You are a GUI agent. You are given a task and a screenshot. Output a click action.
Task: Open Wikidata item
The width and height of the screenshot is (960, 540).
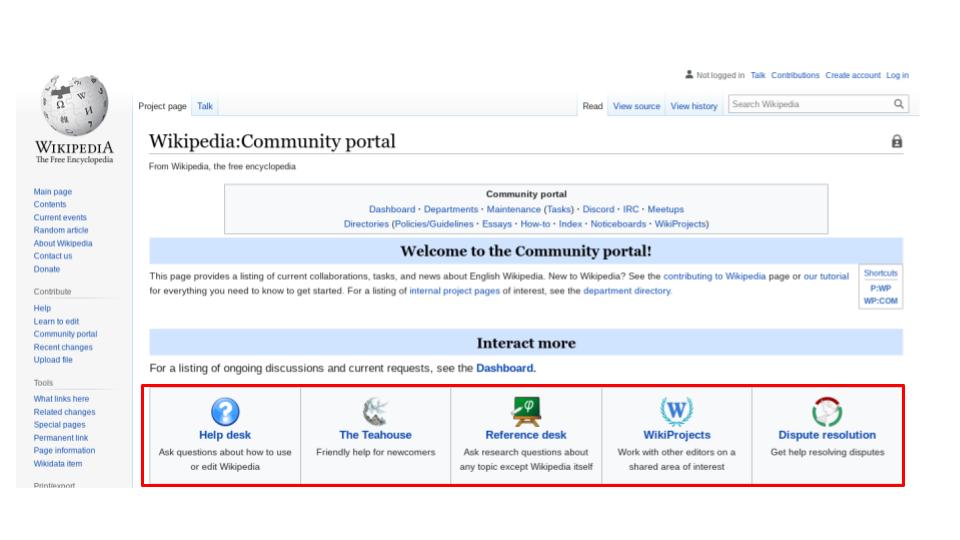58,463
